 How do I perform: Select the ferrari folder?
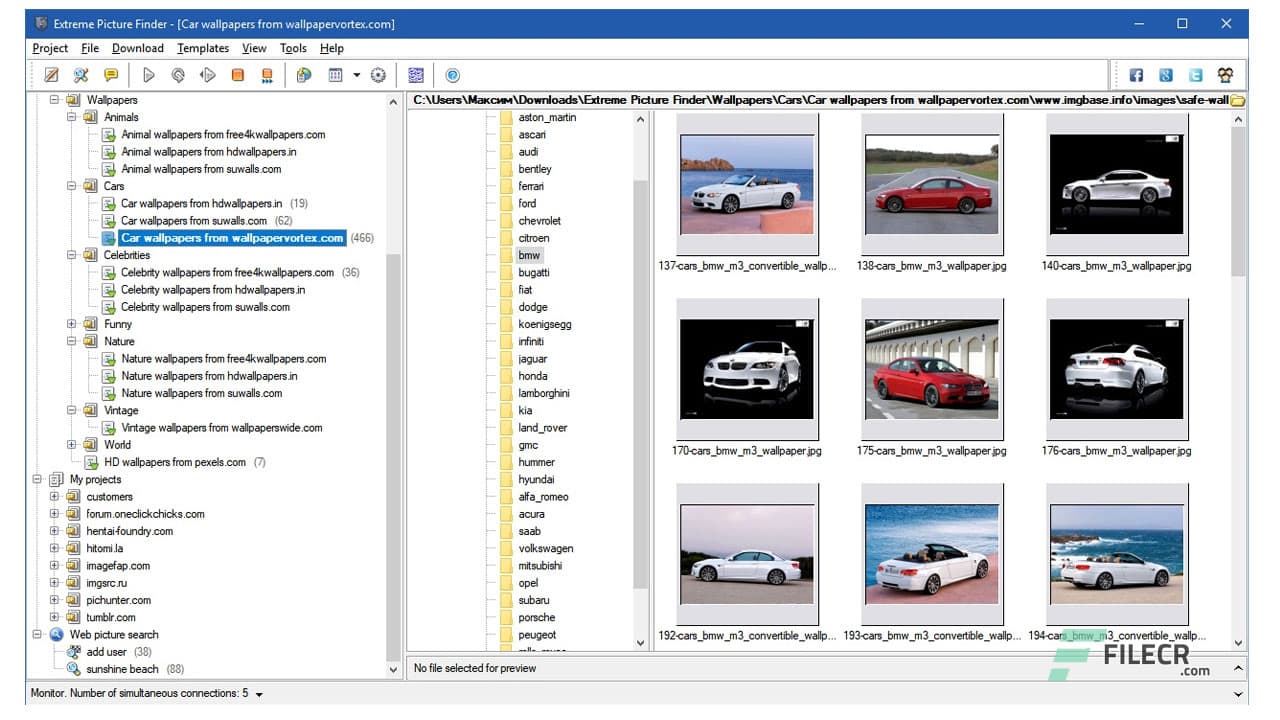[x=531, y=186]
